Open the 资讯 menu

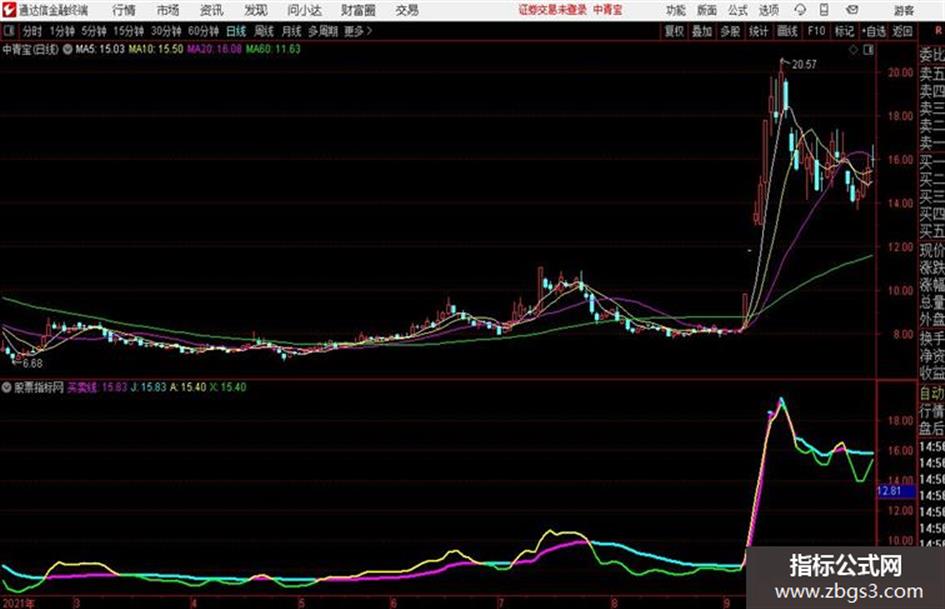click(212, 10)
